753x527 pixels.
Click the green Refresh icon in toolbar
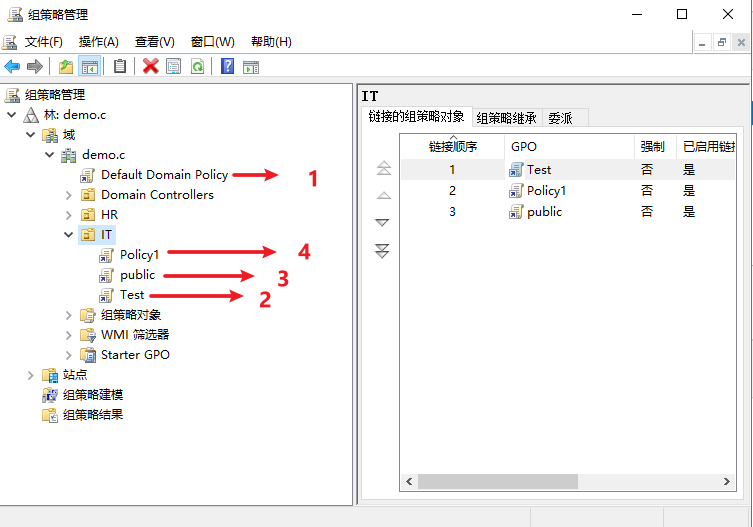point(197,66)
